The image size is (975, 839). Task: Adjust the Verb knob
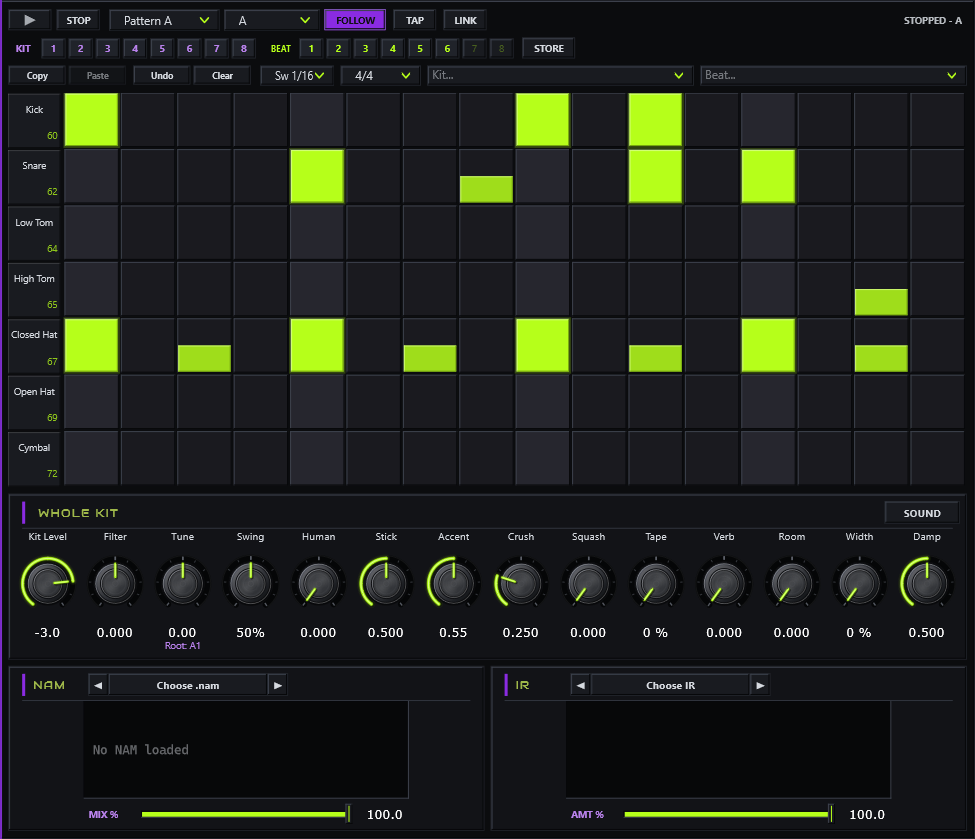[x=724, y=582]
